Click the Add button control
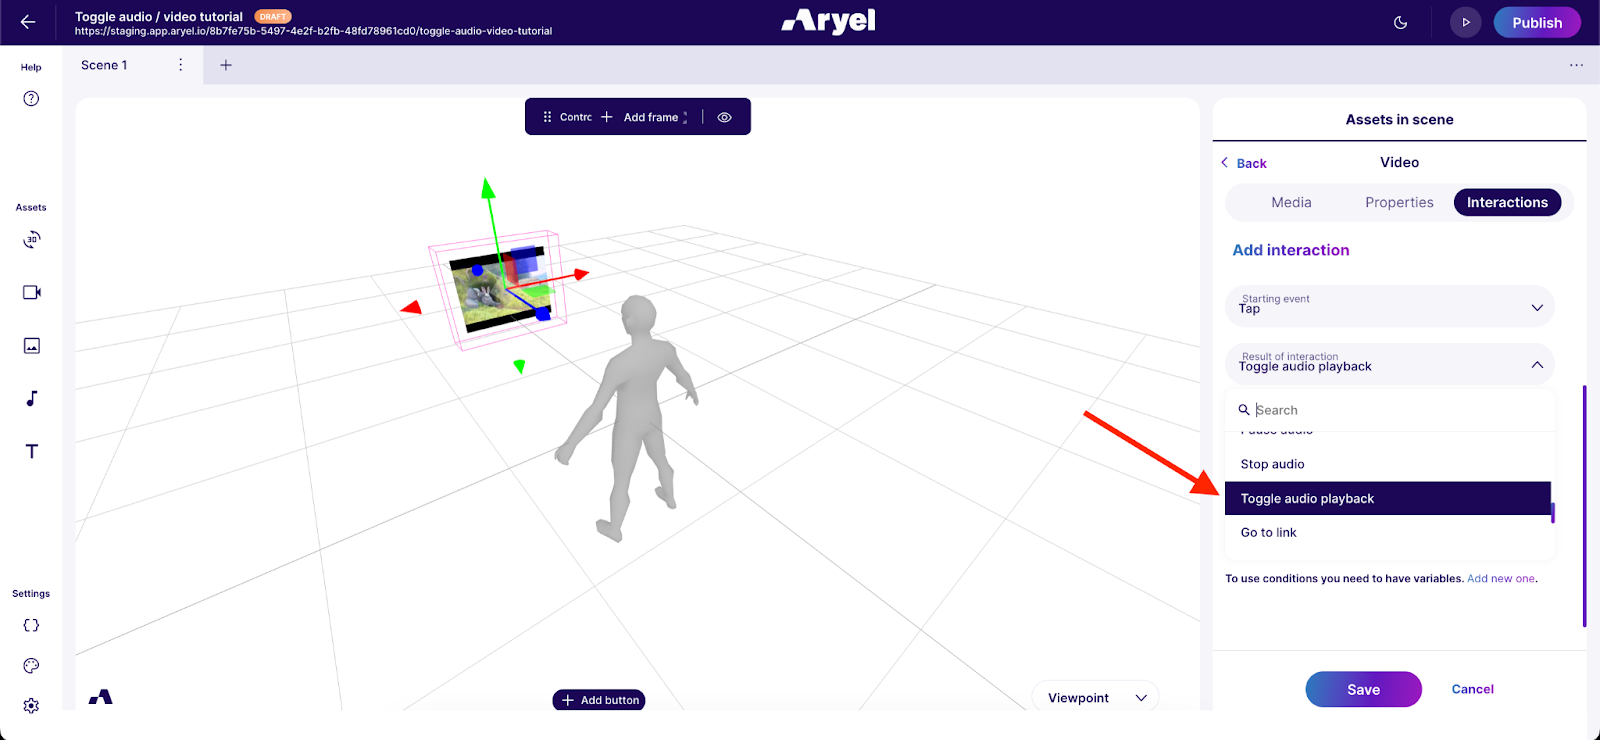Viewport: 1600px width, 740px height. pos(599,700)
